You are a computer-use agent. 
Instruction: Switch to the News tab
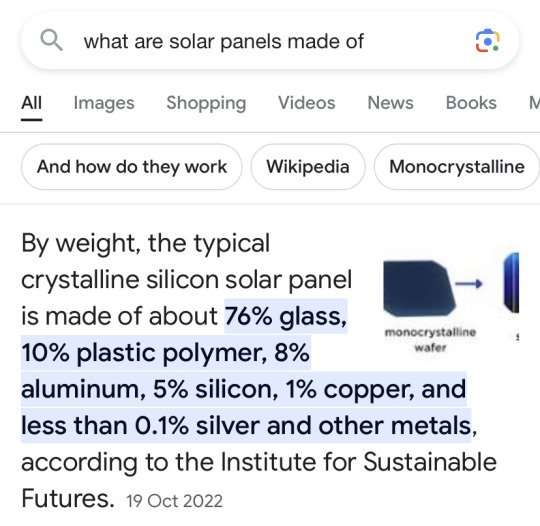(390, 103)
